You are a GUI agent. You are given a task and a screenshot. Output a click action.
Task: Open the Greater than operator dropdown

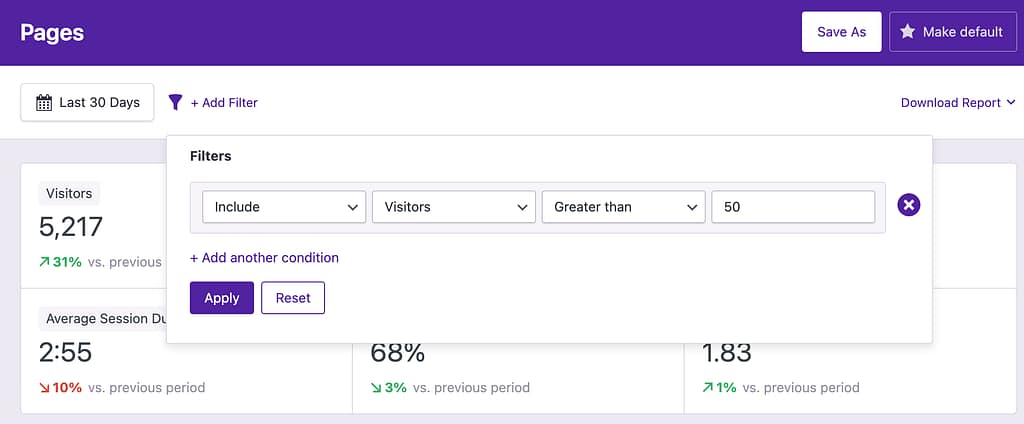pyautogui.click(x=624, y=207)
